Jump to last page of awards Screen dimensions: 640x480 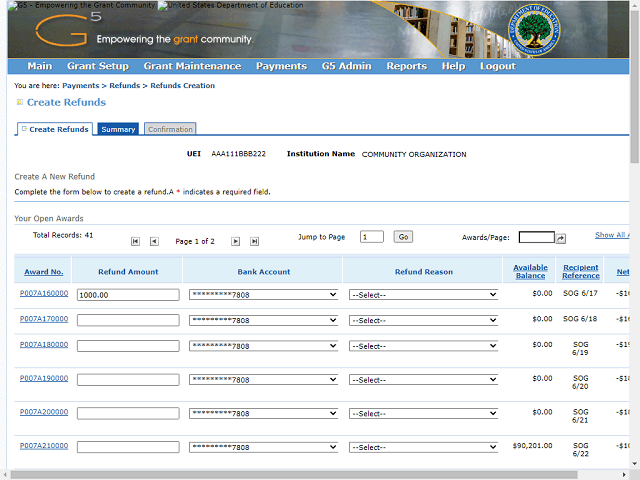point(254,241)
